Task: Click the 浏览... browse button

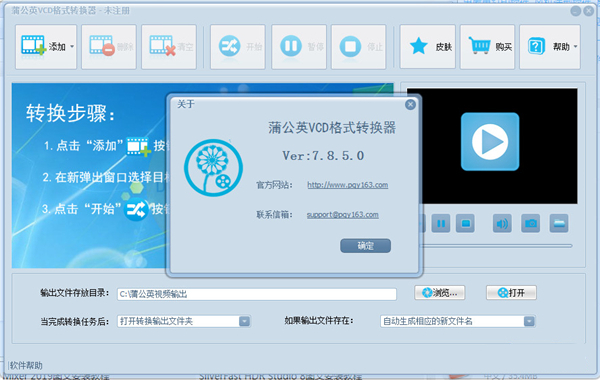Action: 440,293
